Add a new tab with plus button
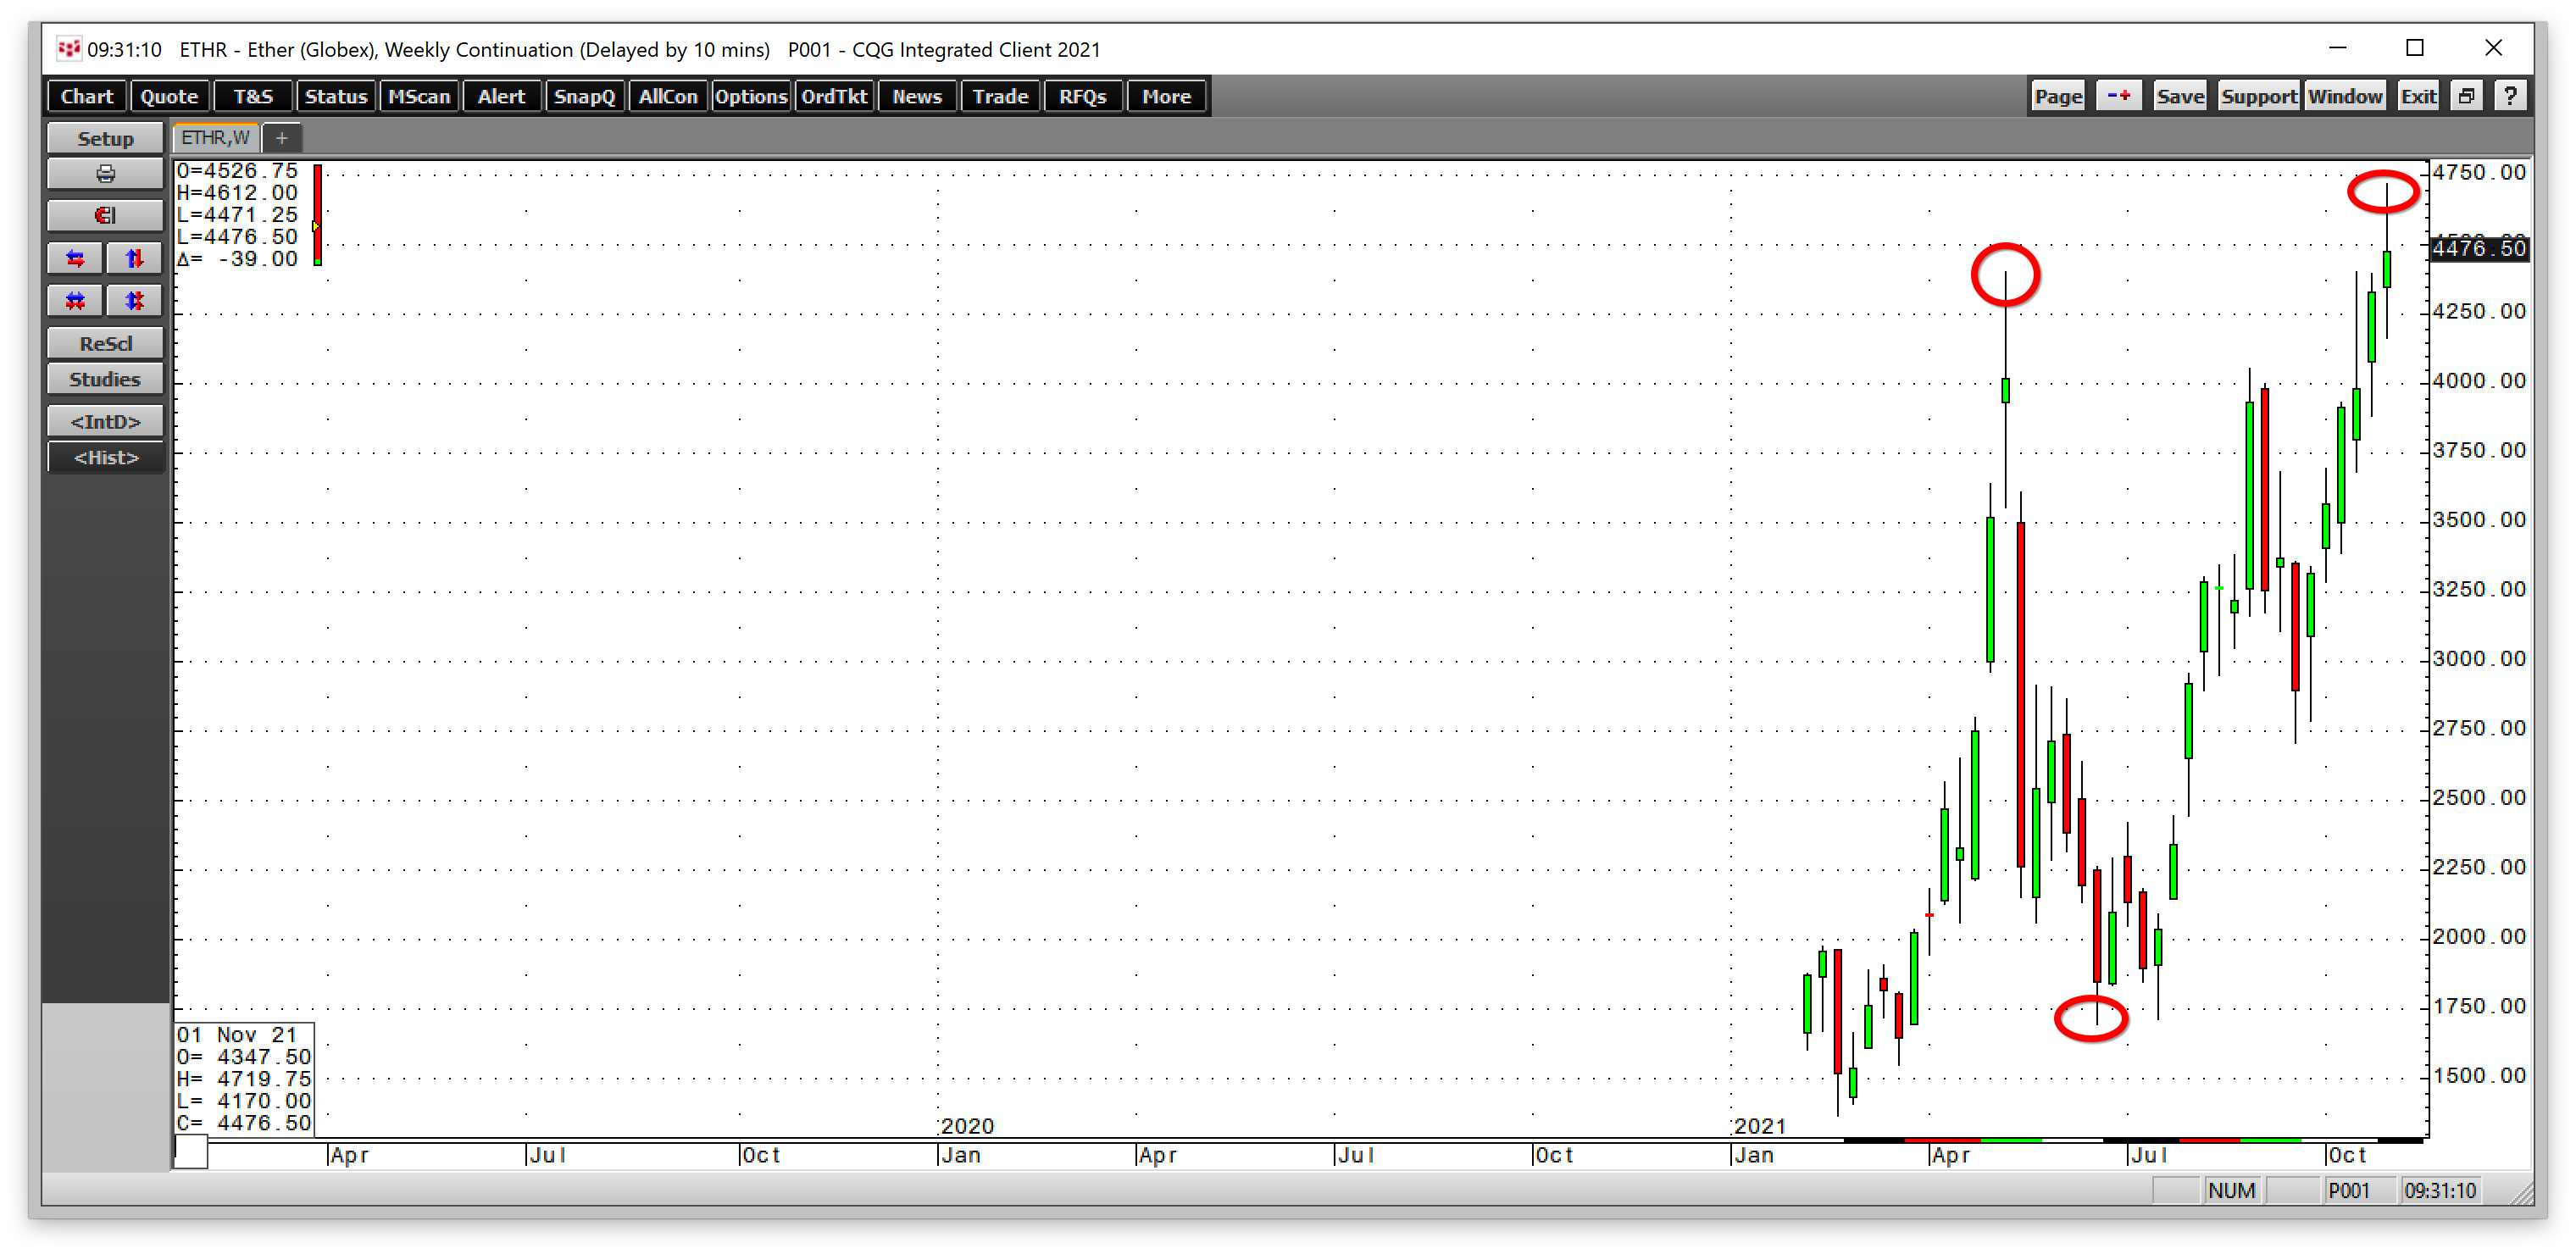This screenshot has height=1254, width=2576. (282, 137)
